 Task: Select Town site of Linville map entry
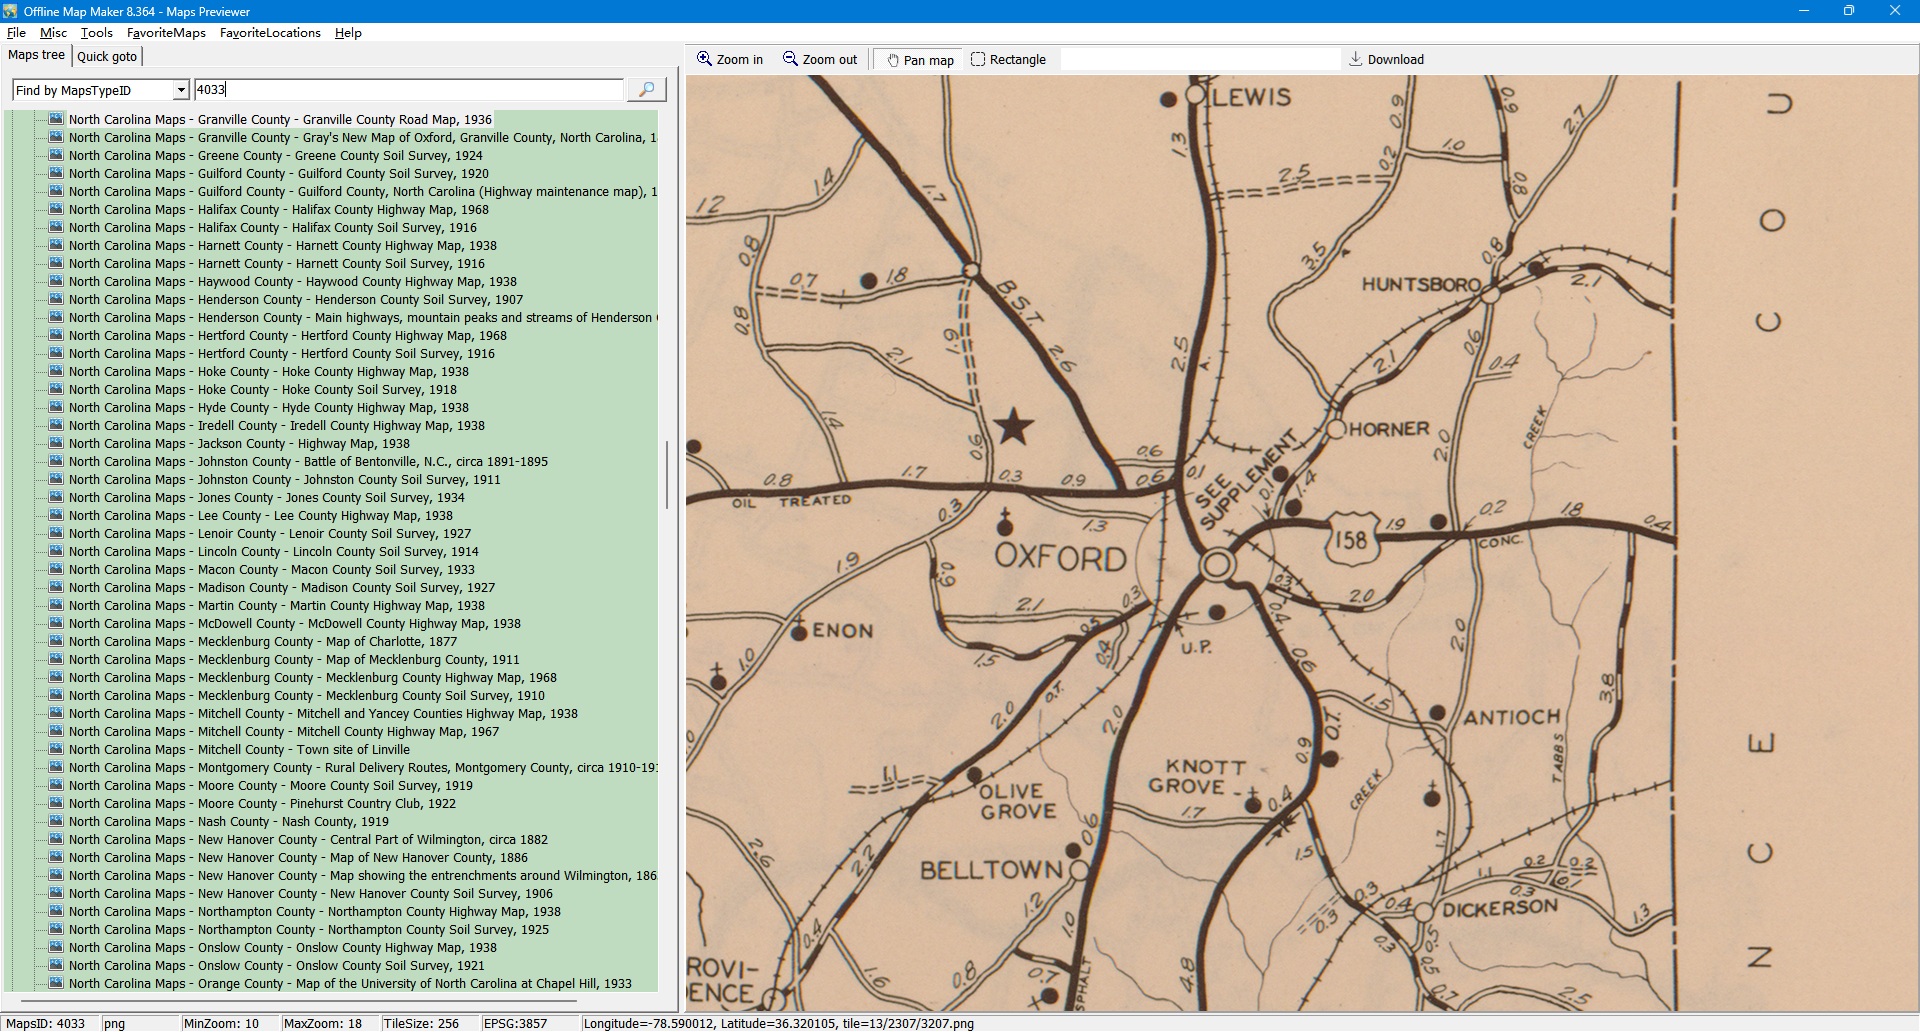(x=239, y=750)
